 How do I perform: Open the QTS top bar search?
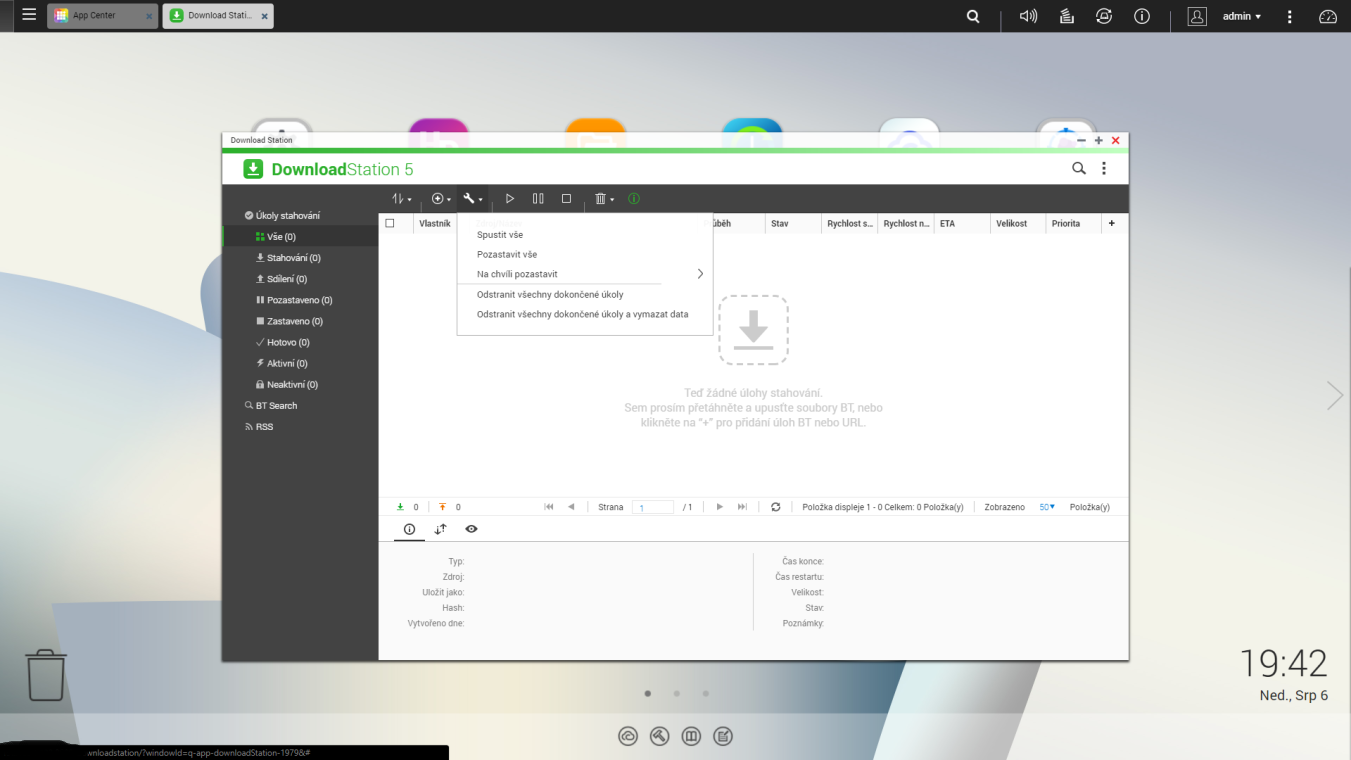pyautogui.click(x=973, y=16)
